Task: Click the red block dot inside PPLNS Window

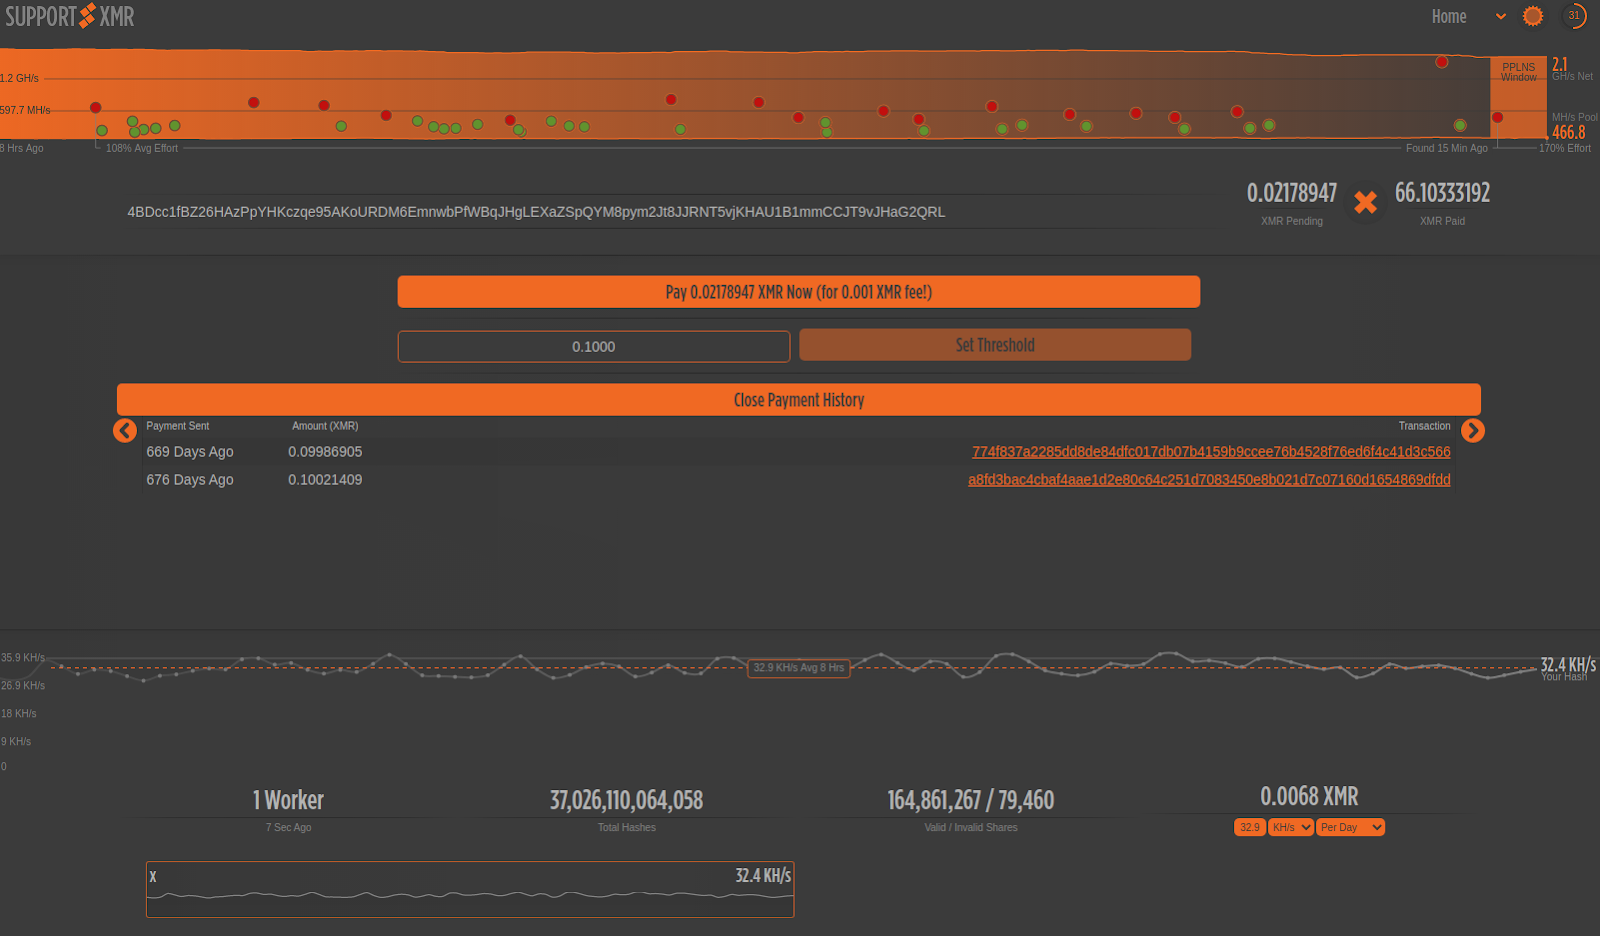Action: click(x=1497, y=117)
